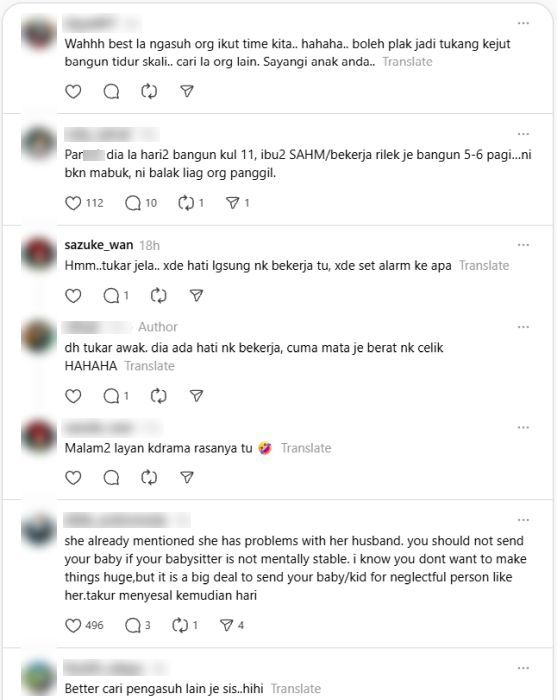View the 3 replies on the 496-like comment

coord(137,625)
